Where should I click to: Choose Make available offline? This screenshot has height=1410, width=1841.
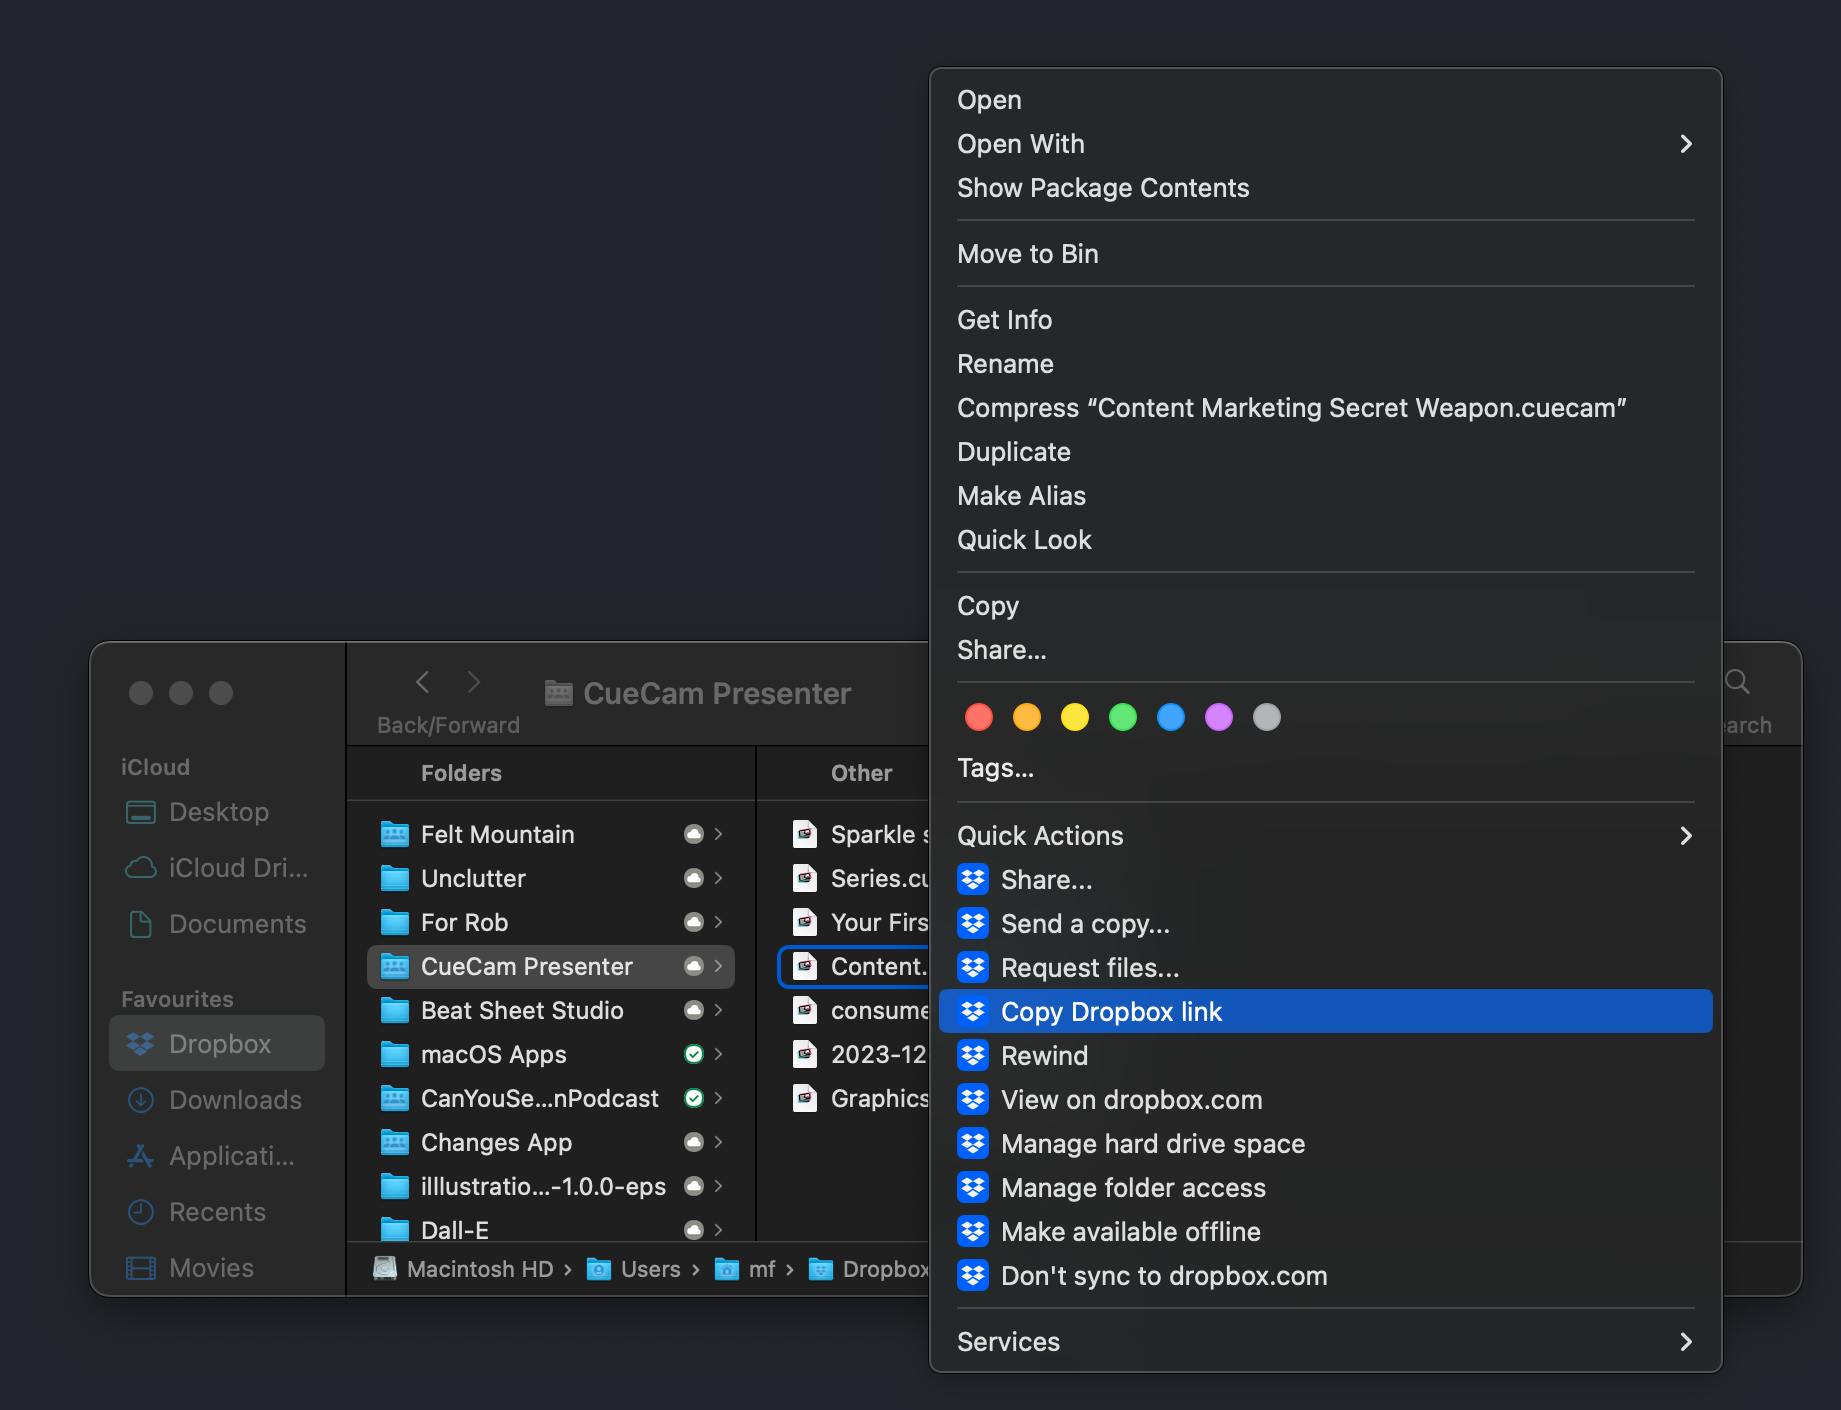point(1130,1231)
